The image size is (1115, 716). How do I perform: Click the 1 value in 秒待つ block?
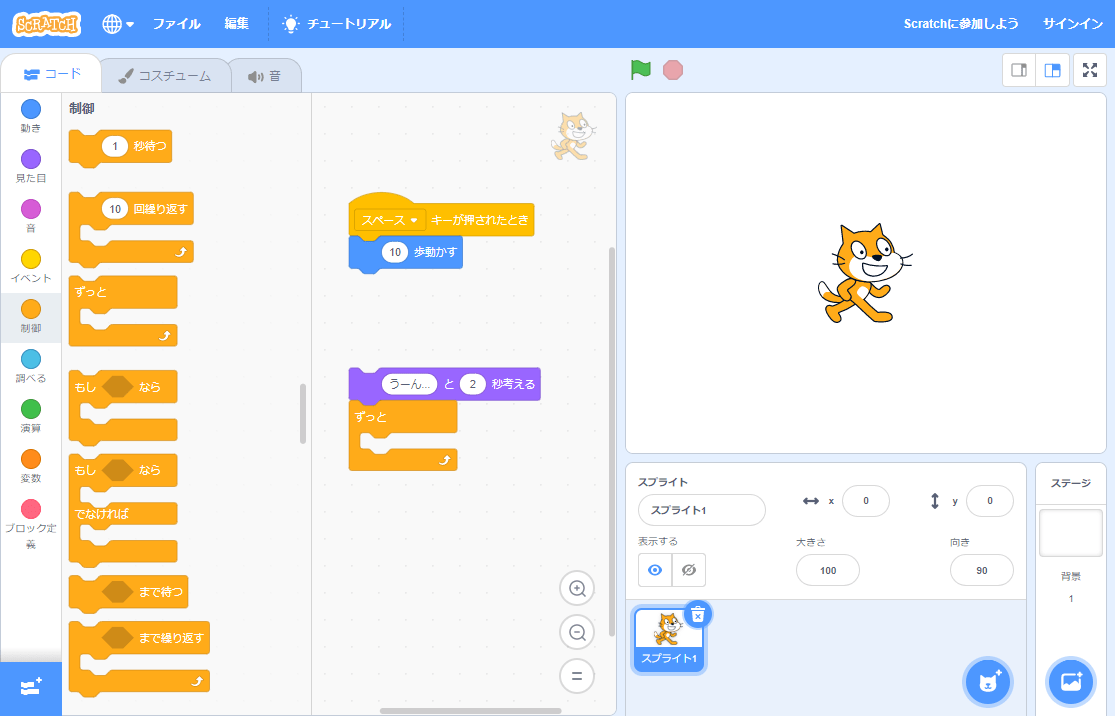click(114, 146)
